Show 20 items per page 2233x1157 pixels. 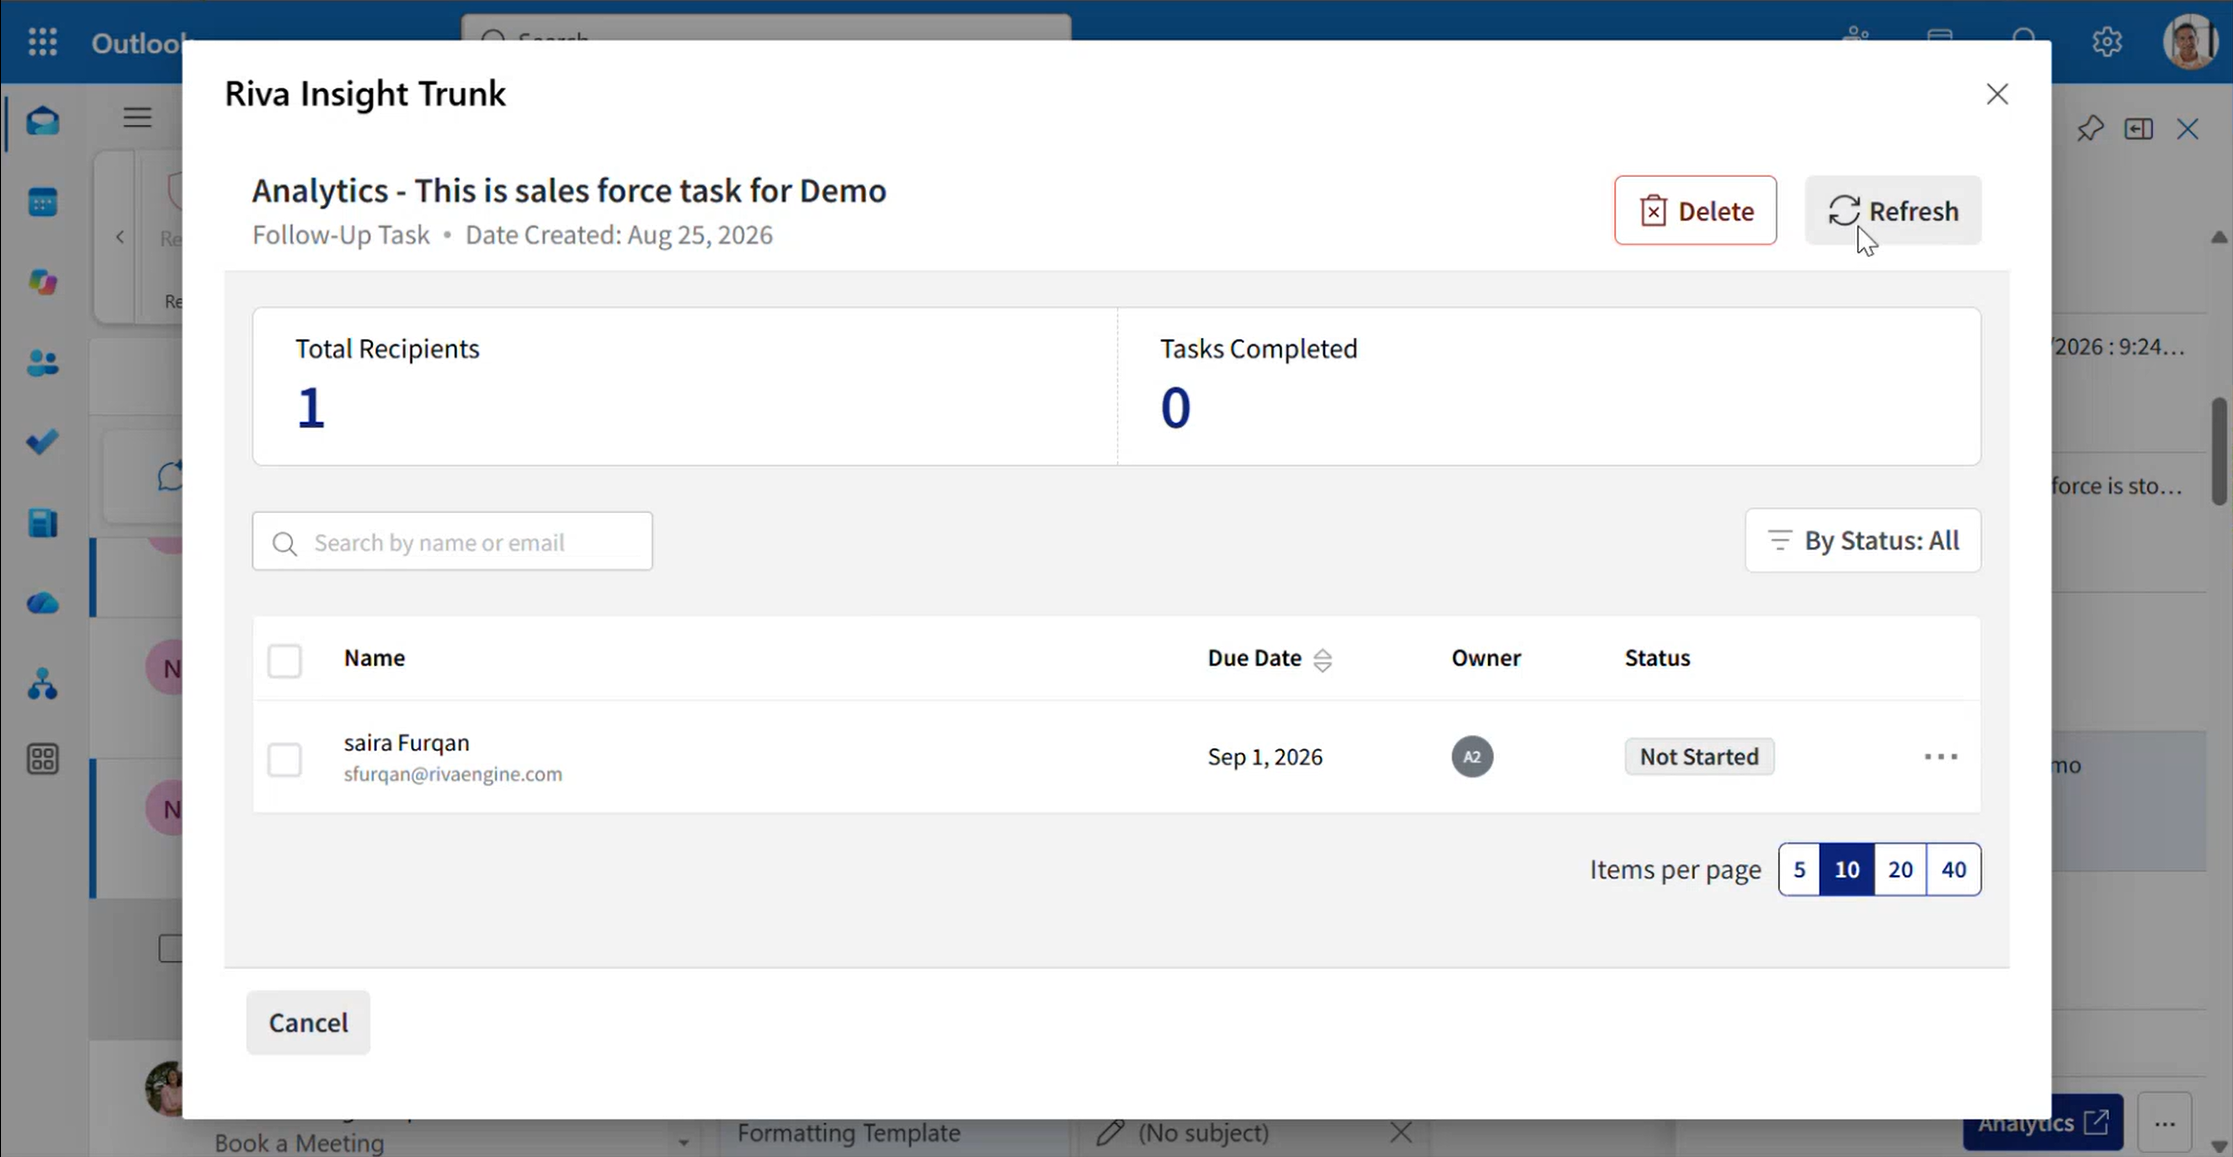[1900, 870]
